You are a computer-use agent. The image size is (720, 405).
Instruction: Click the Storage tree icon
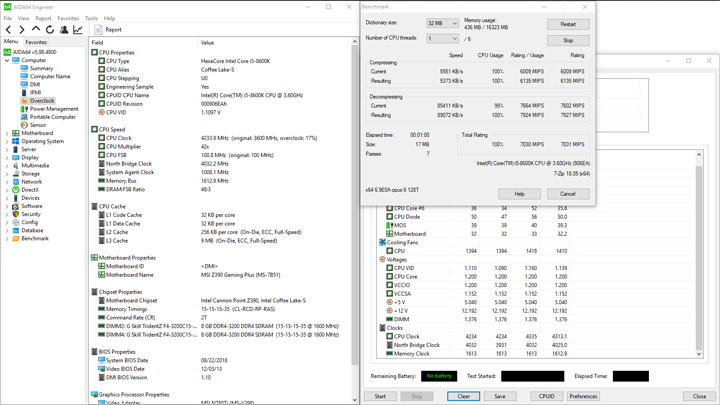coord(16,174)
